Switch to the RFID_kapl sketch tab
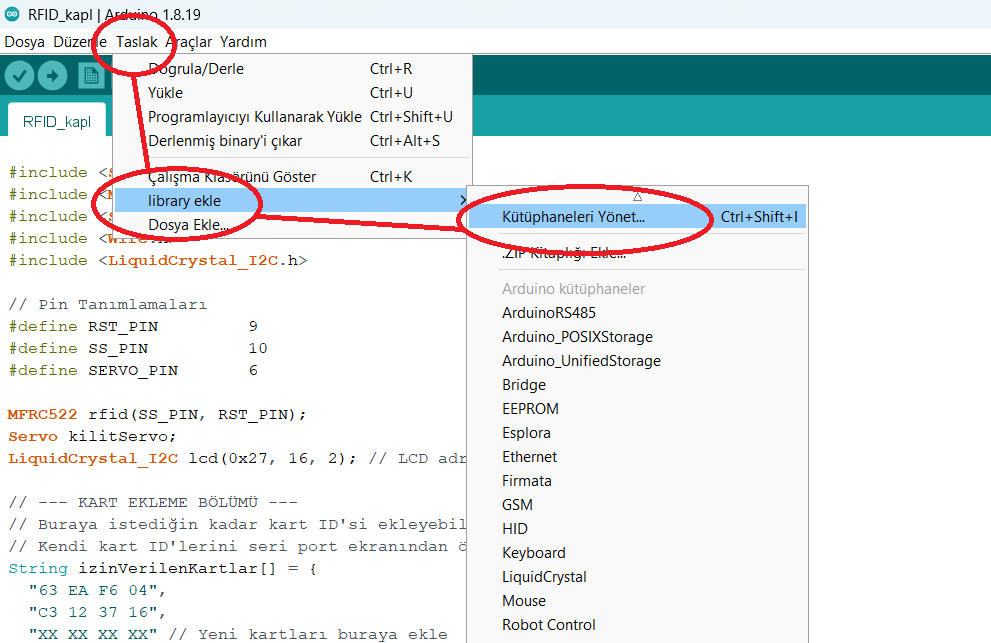The image size is (991, 643). (x=57, y=122)
